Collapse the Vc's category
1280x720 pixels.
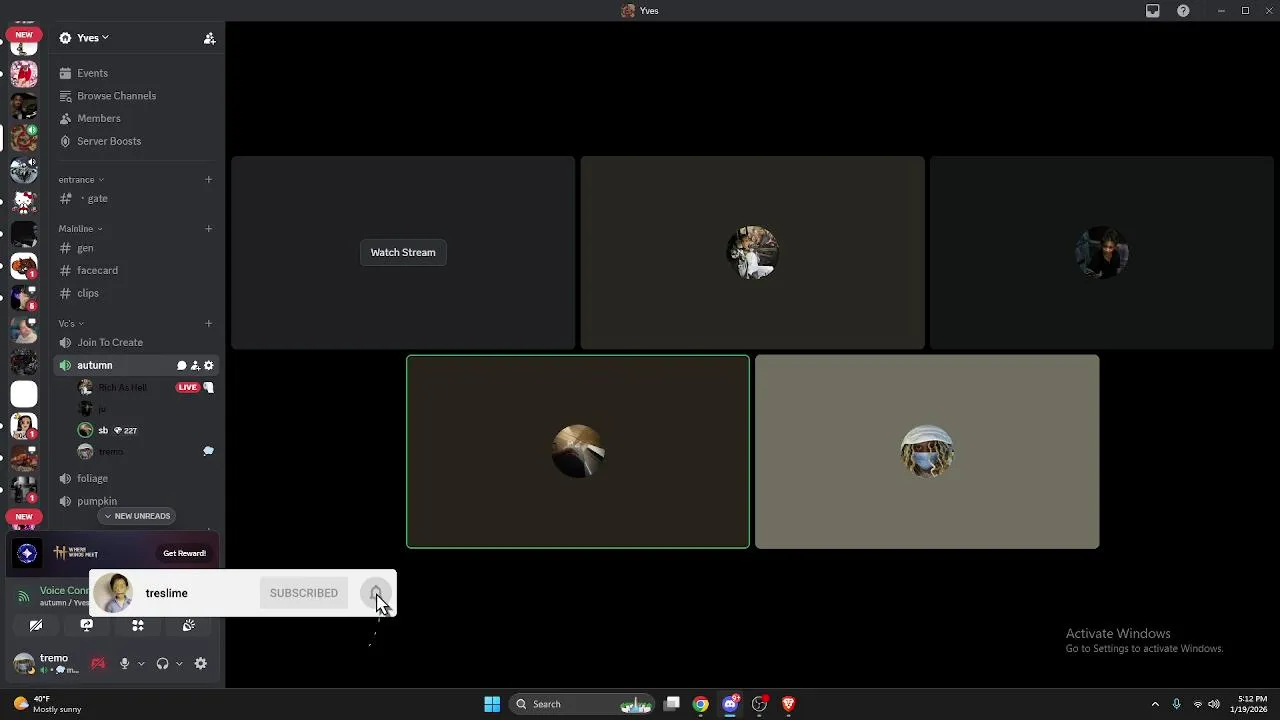(70, 324)
